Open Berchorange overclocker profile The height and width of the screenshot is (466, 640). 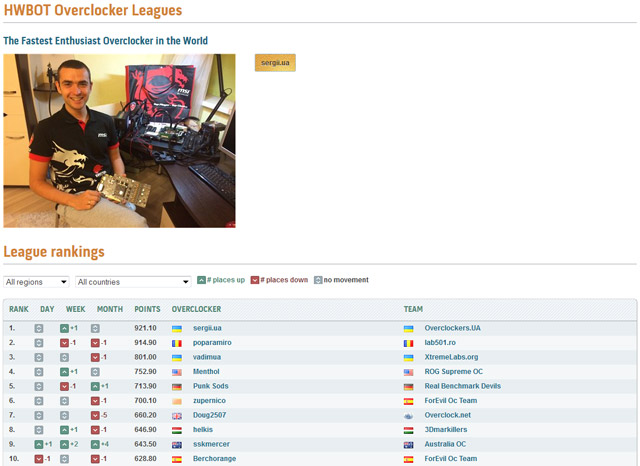215,459
